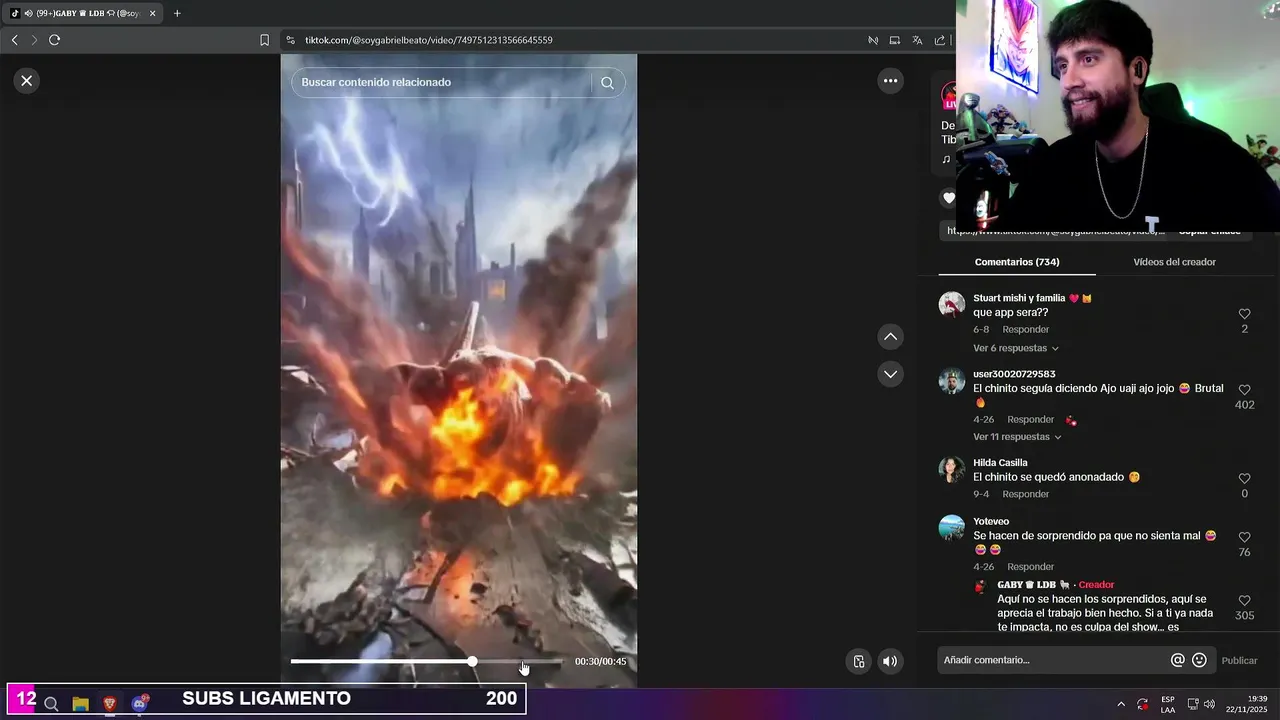Screen dimensions: 1280x720
Task: Insert a mention with the @ icon
Action: [1178, 660]
